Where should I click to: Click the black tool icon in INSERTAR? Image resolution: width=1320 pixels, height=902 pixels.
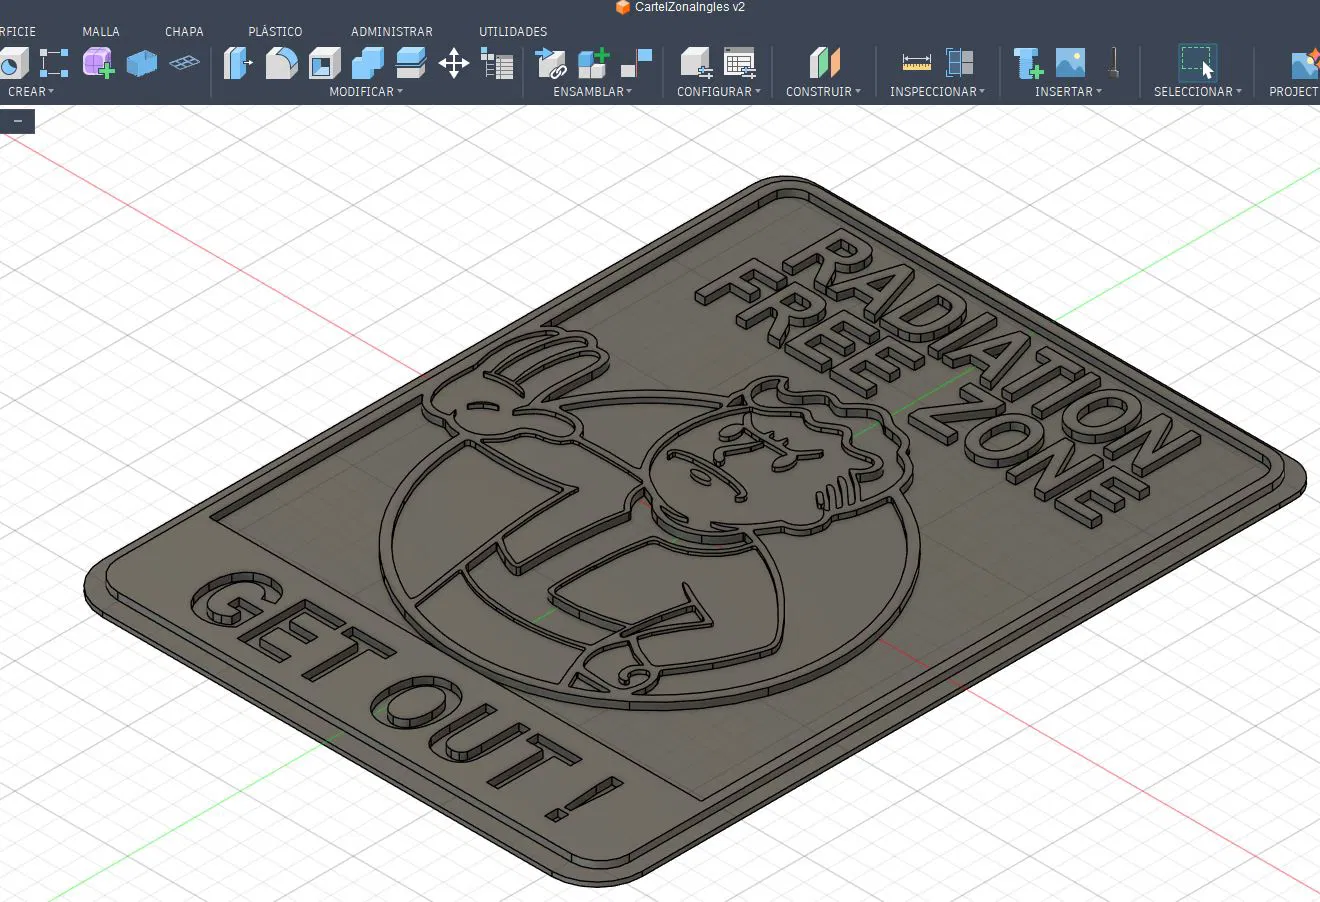tap(1113, 64)
